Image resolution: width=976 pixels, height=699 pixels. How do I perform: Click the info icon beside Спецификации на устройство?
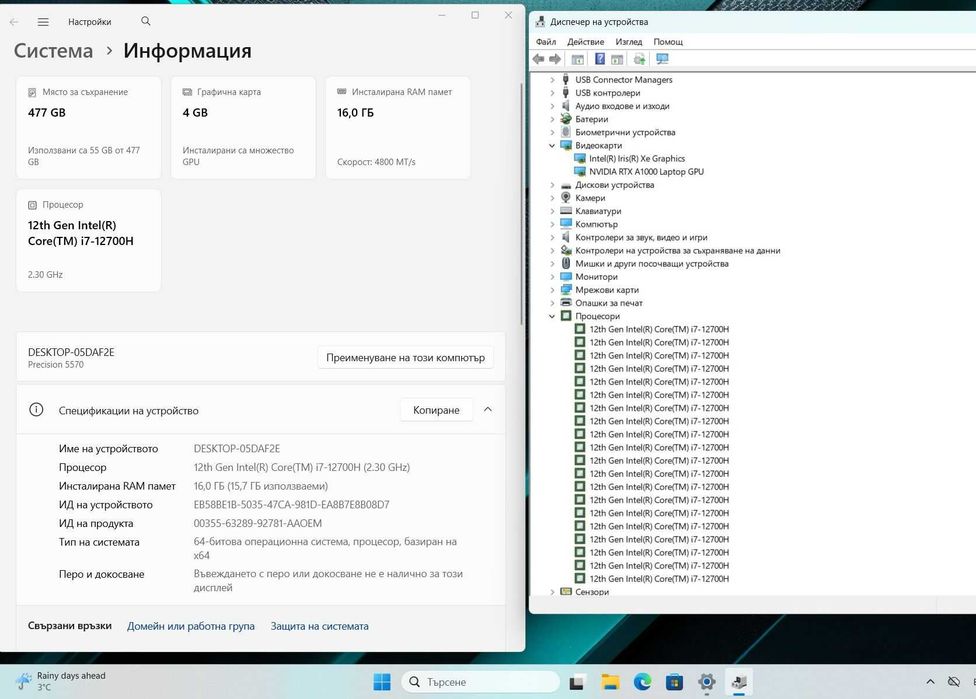click(x=36, y=410)
